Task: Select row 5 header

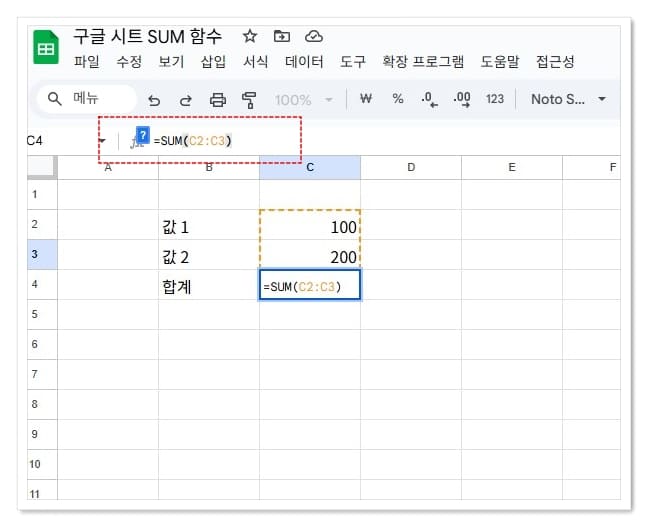Action: point(42,314)
